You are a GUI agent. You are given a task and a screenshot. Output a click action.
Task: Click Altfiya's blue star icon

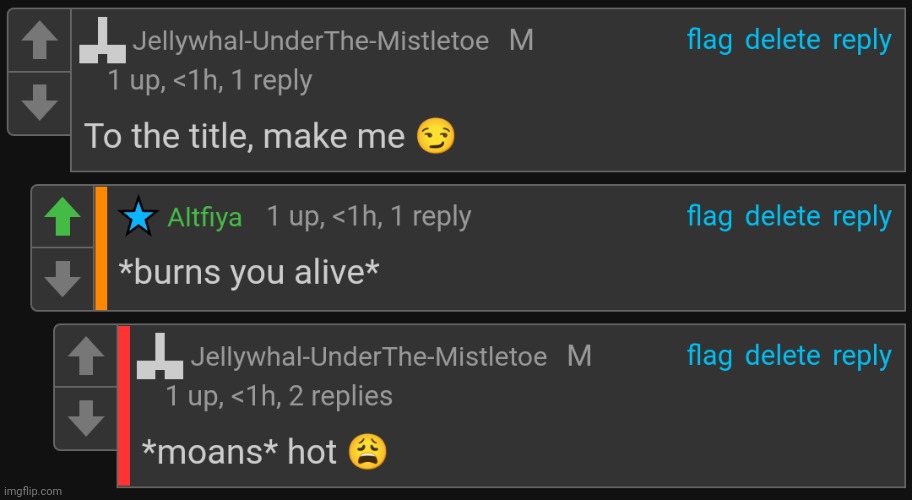pyautogui.click(x=138, y=217)
